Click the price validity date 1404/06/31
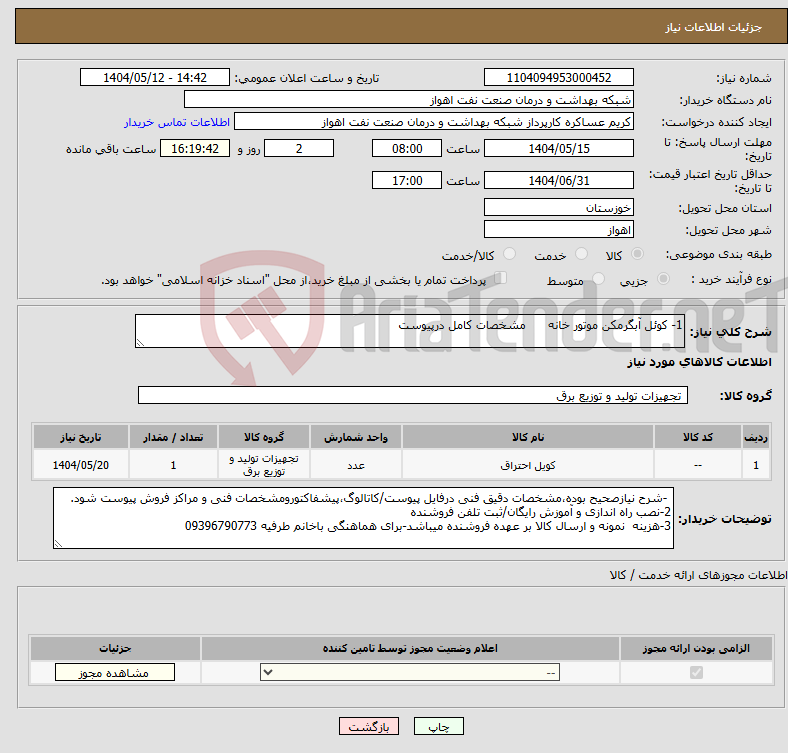Screen dimensions: 788x753 [x=558, y=180]
